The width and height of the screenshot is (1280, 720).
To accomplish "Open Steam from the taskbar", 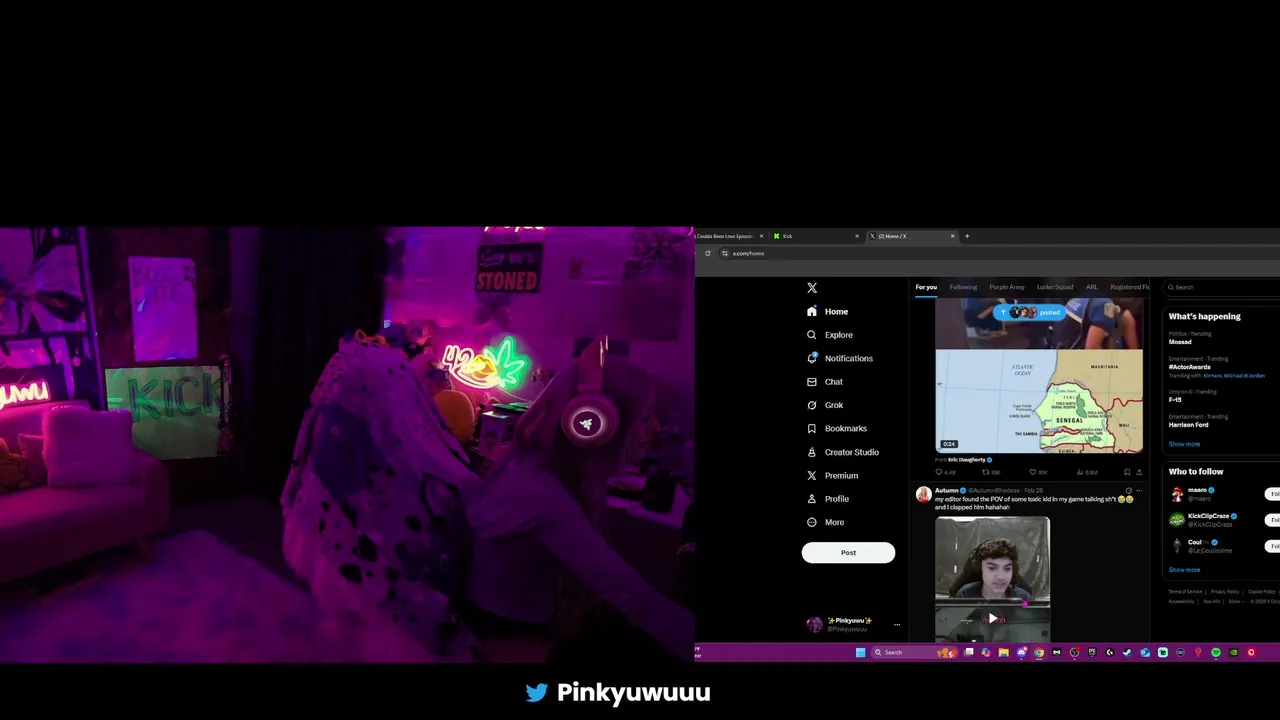I will pyautogui.click(x=1127, y=653).
